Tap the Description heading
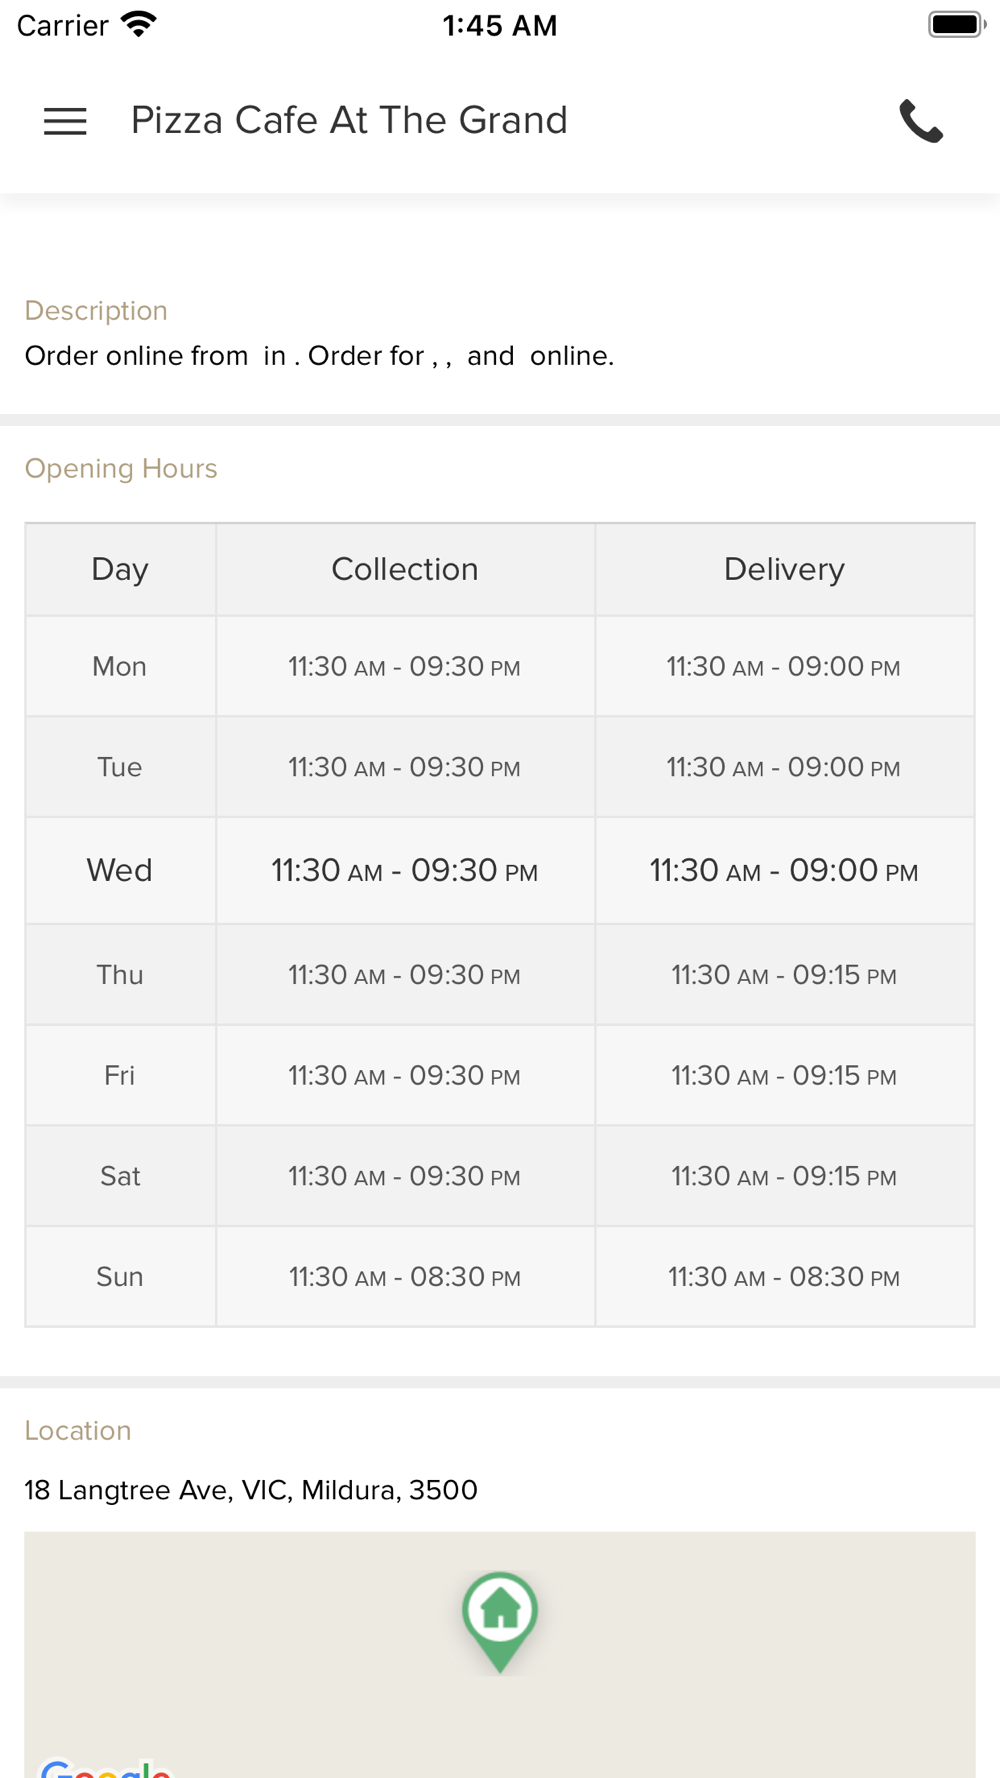 point(96,310)
